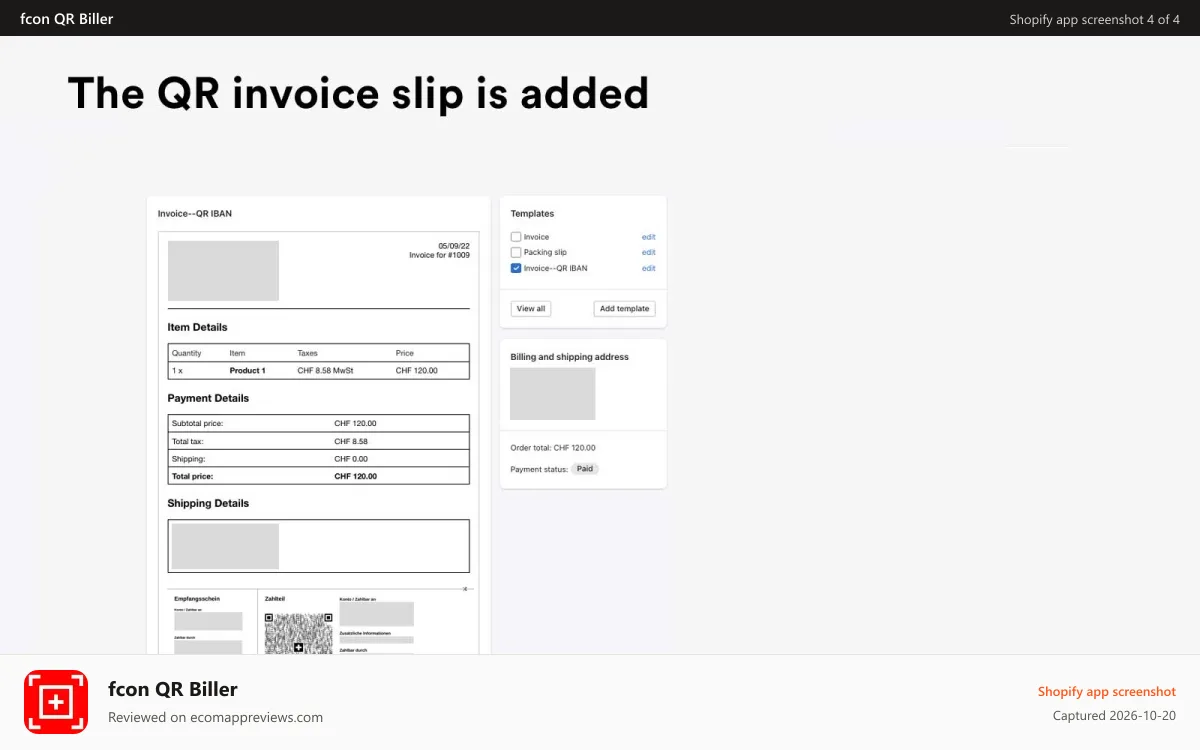Click the 05/09/22 invoice date
1200x750 pixels.
pyautogui.click(x=454, y=246)
